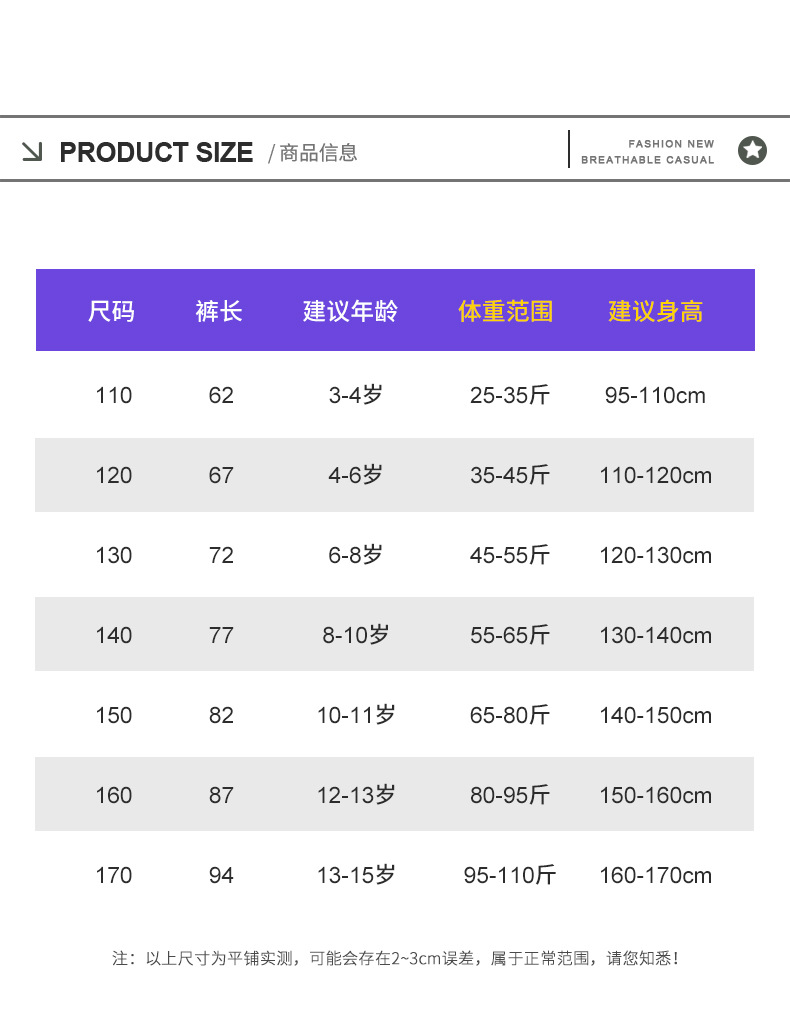
Task: Select size 160 cell
Action: point(114,796)
